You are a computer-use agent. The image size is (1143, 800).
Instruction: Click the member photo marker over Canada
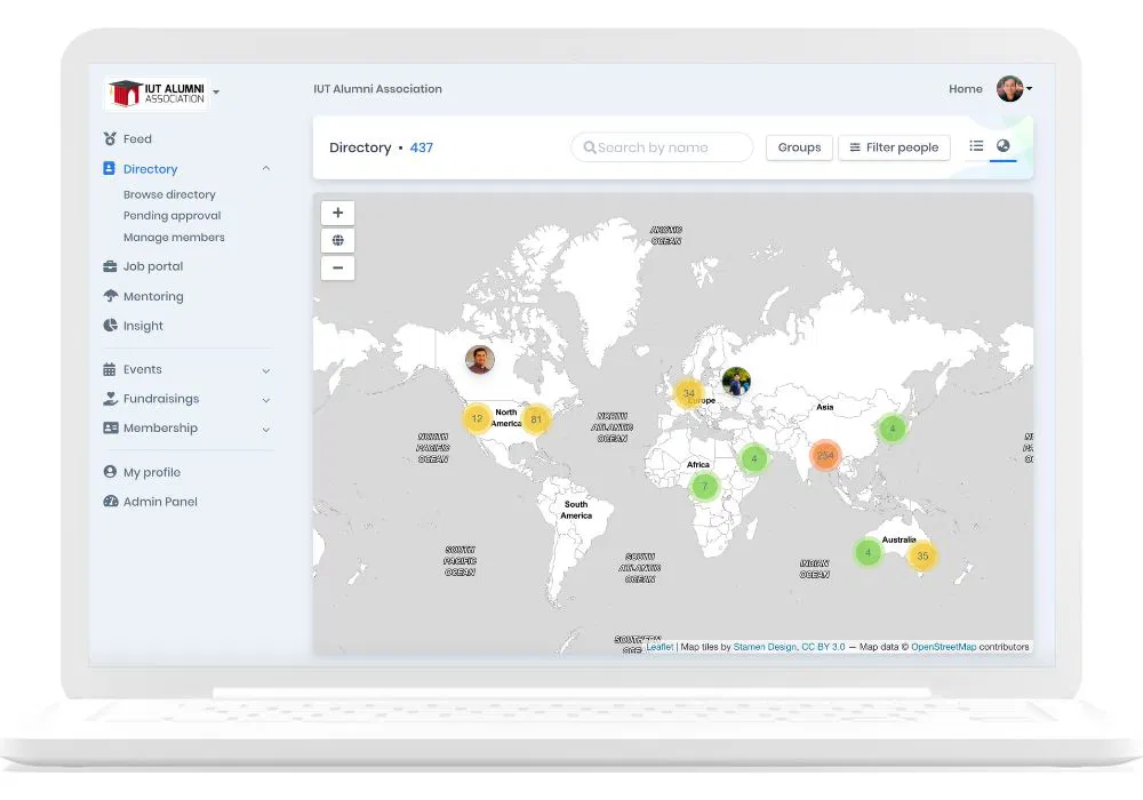(480, 360)
